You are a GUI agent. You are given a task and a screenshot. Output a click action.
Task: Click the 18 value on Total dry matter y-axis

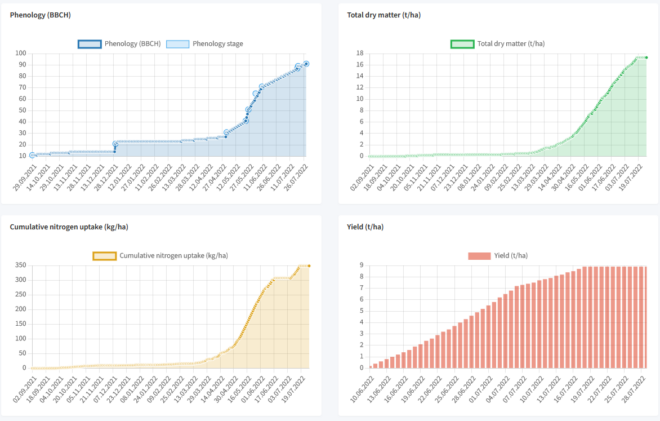pyautogui.click(x=360, y=53)
